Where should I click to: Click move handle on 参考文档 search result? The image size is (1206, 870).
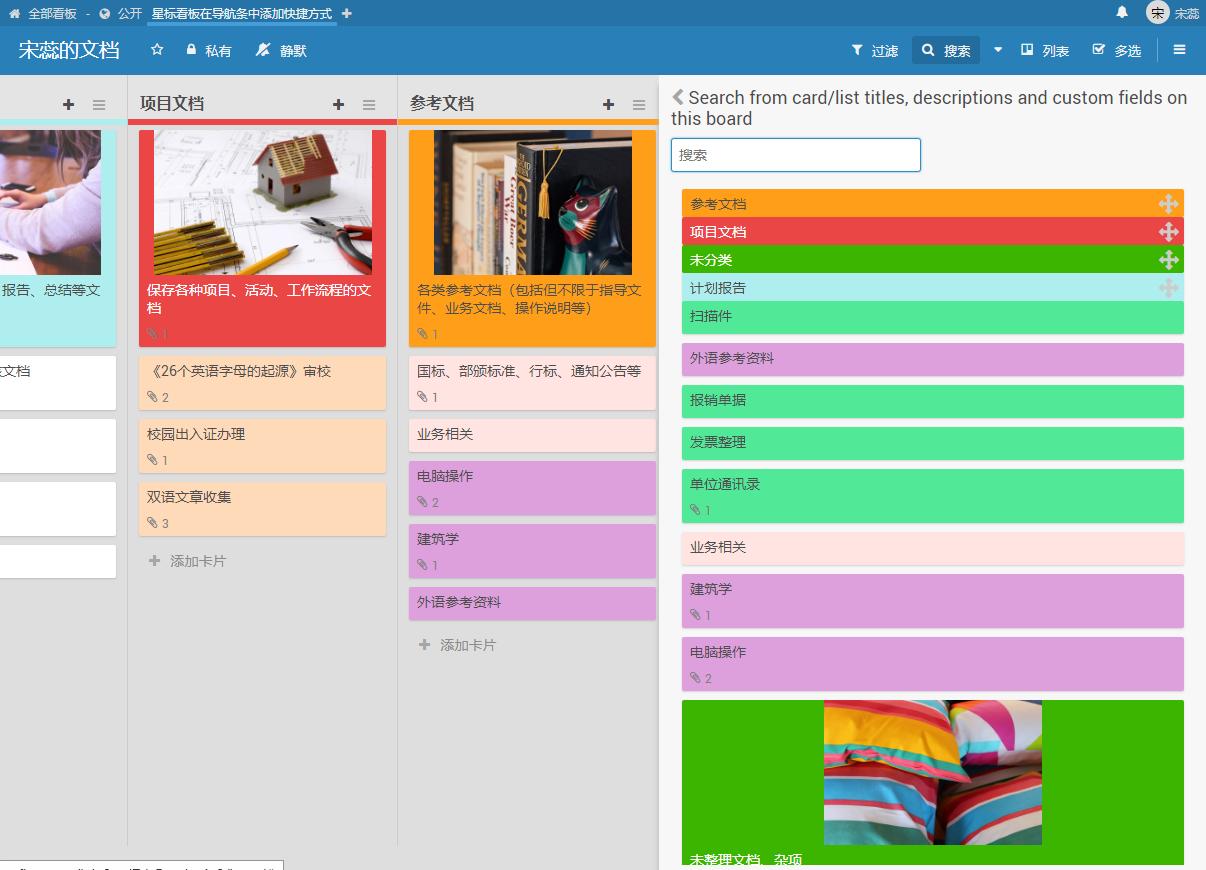[x=1167, y=204]
